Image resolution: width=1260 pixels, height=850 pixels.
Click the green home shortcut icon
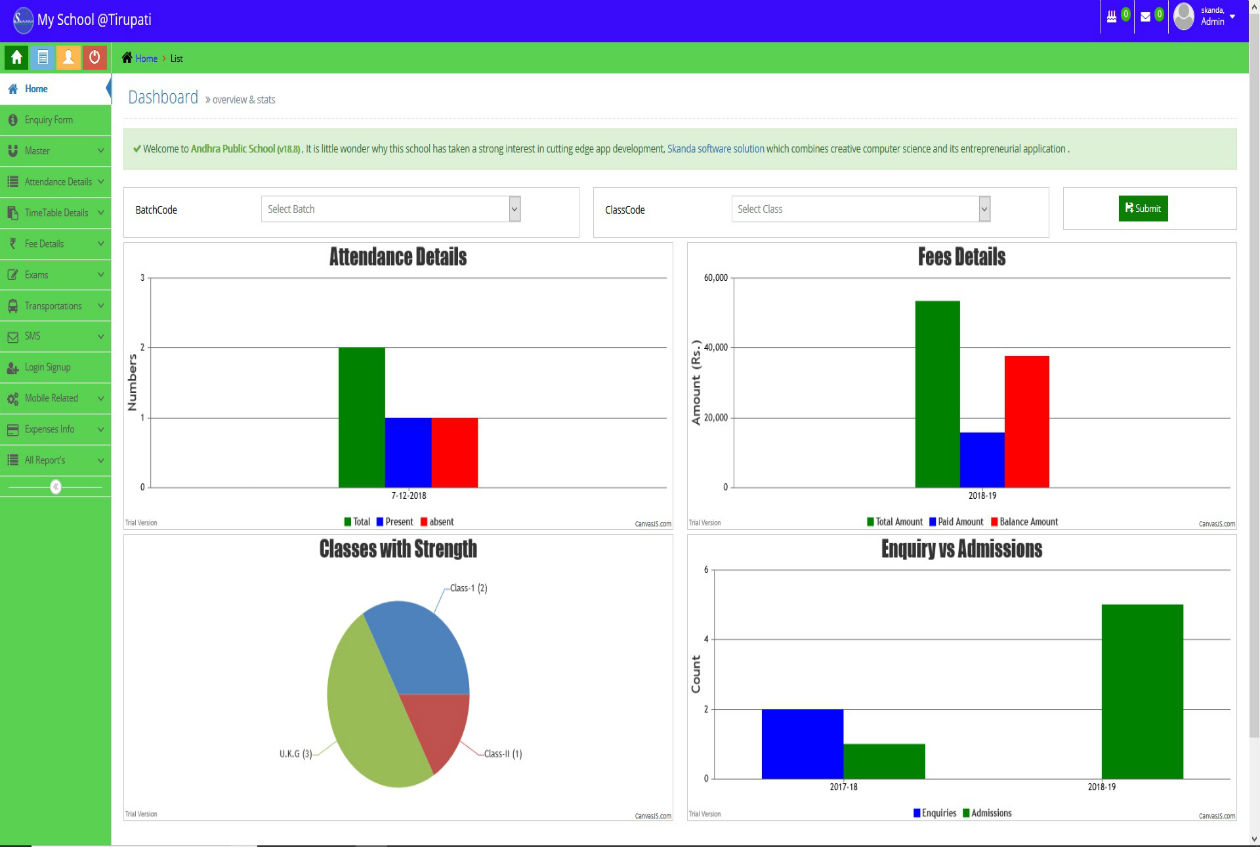(17, 58)
